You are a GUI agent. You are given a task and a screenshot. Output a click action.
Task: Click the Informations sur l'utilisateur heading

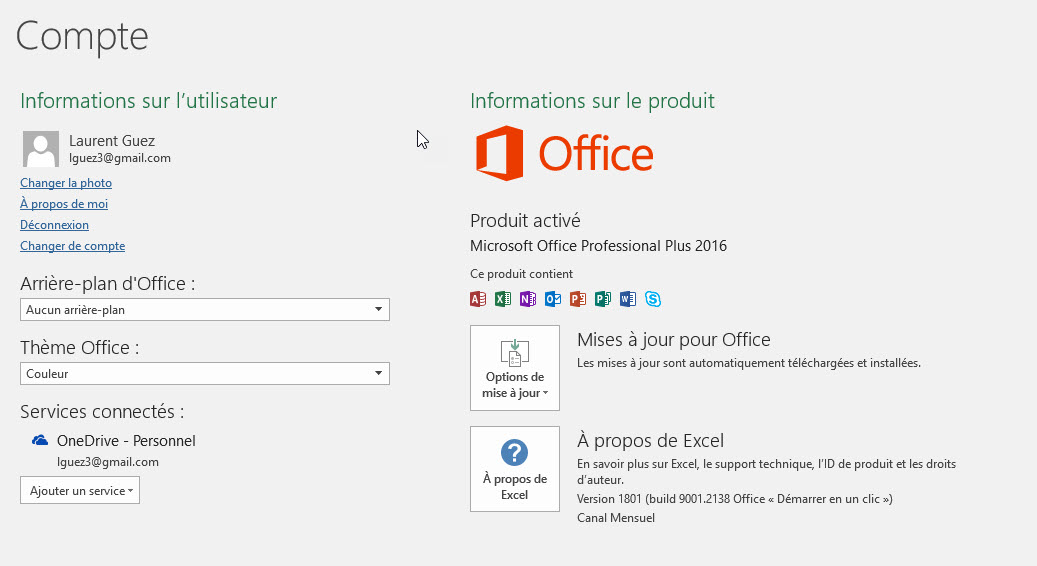click(x=149, y=101)
